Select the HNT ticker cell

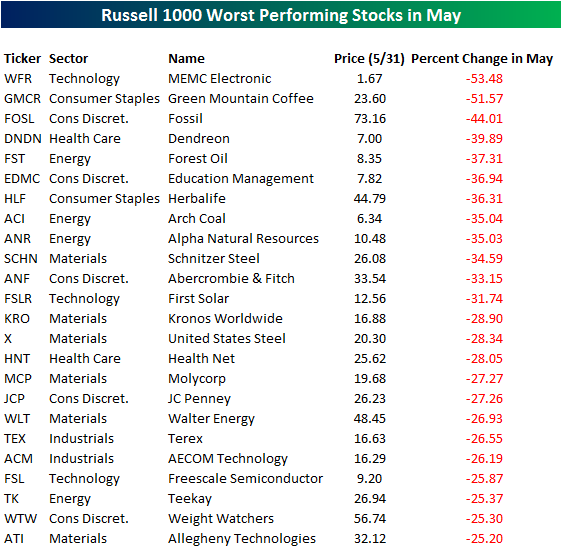17,359
